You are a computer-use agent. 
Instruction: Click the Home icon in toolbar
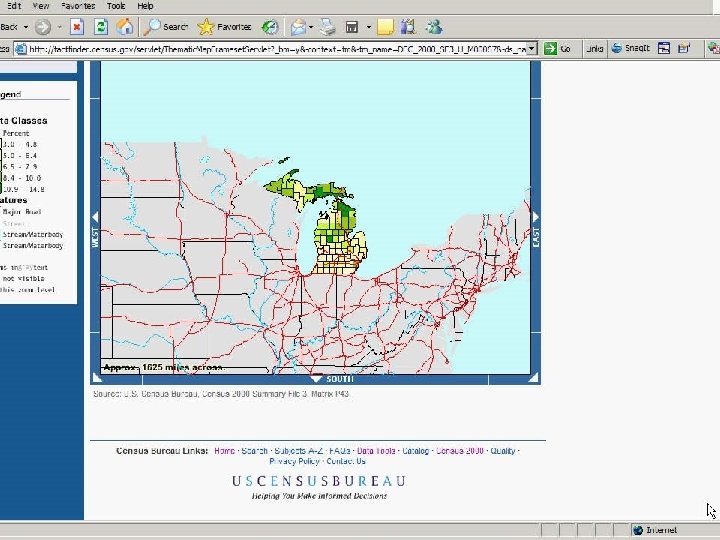(x=124, y=27)
